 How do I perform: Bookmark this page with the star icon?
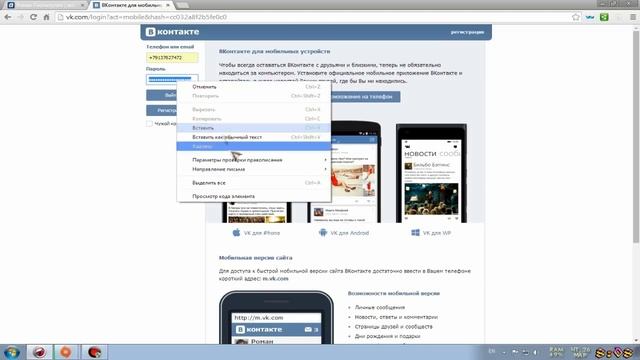pyautogui.click(x=576, y=17)
